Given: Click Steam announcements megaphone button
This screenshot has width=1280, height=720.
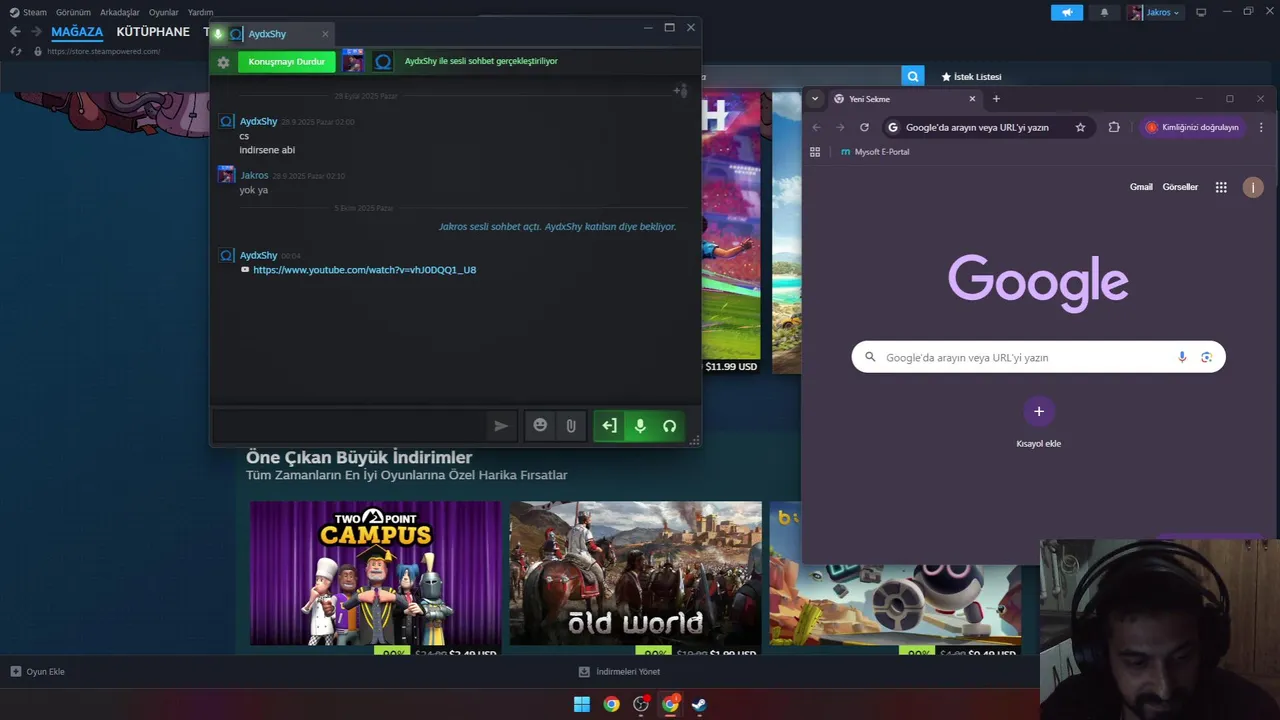Looking at the screenshot, I should [x=1067, y=13].
